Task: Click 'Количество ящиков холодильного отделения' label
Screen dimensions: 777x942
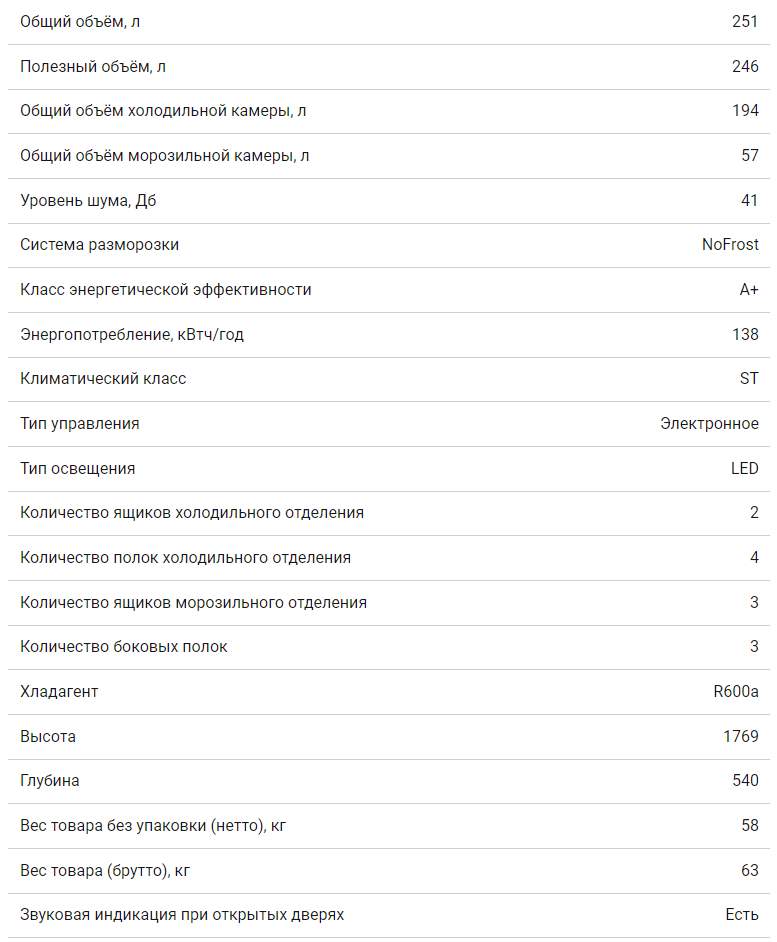Action: point(192,512)
